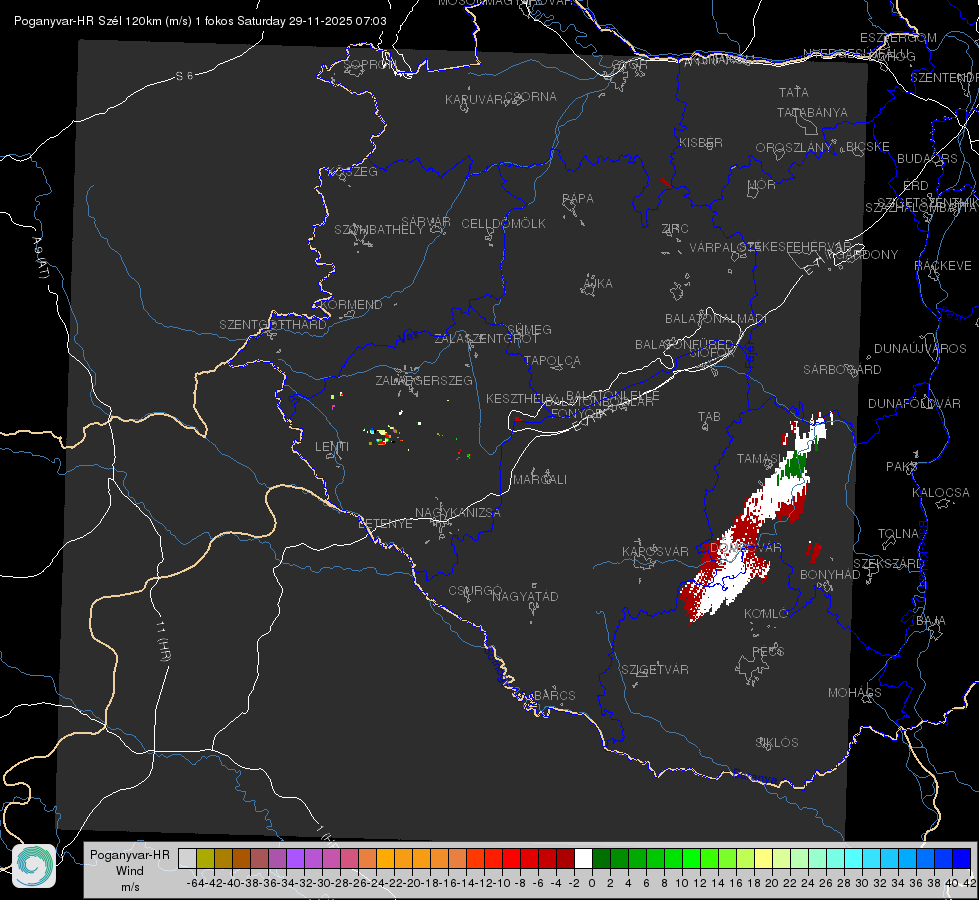Click the BONYHÁD city label
Viewport: 979px width, 900px height.
pyautogui.click(x=830, y=574)
